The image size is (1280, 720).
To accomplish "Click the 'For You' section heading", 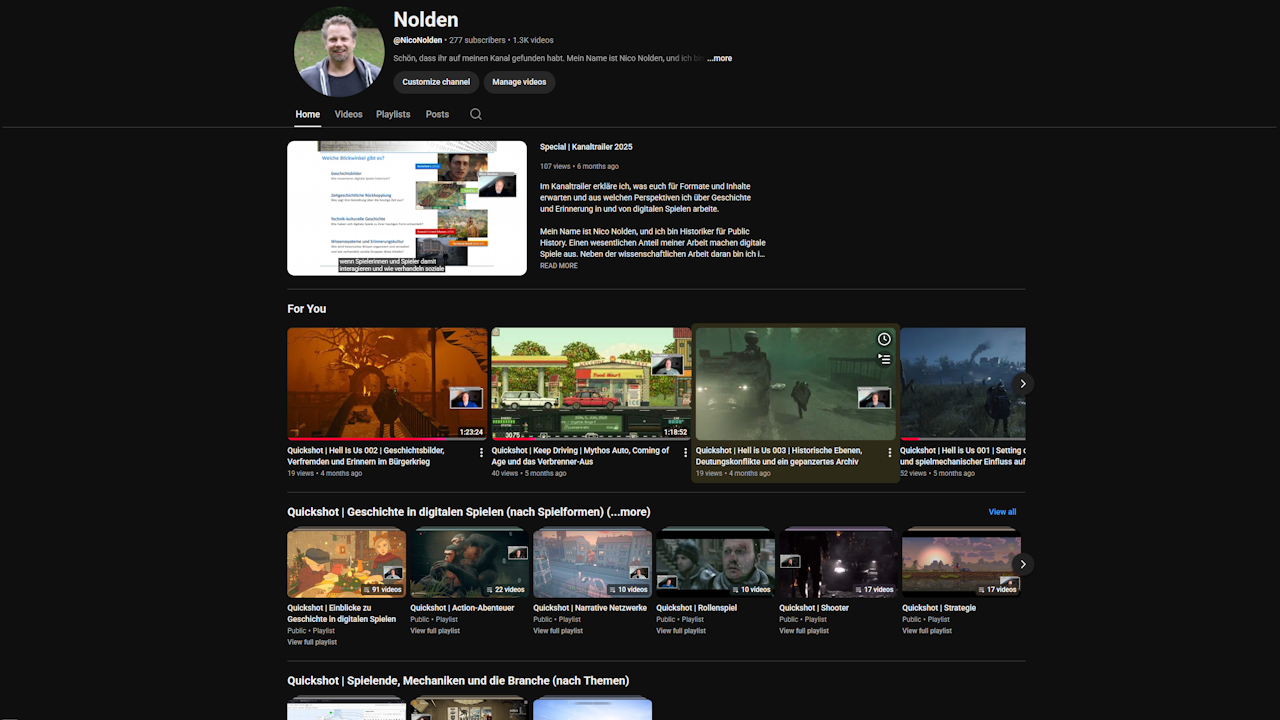I will [x=307, y=309].
